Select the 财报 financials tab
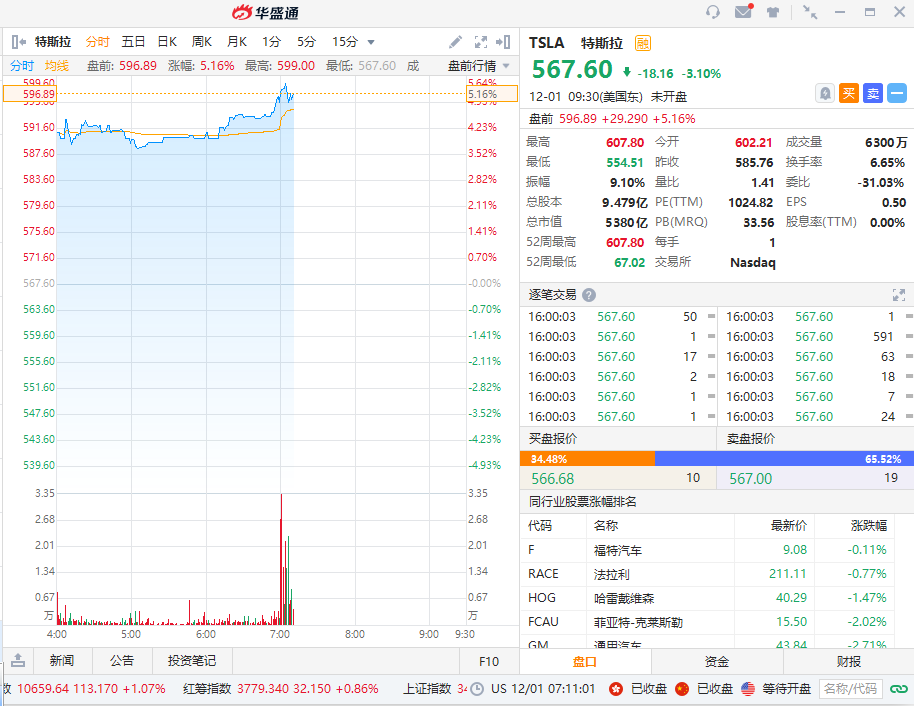Viewport: 914px width, 706px height. pyautogui.click(x=849, y=662)
